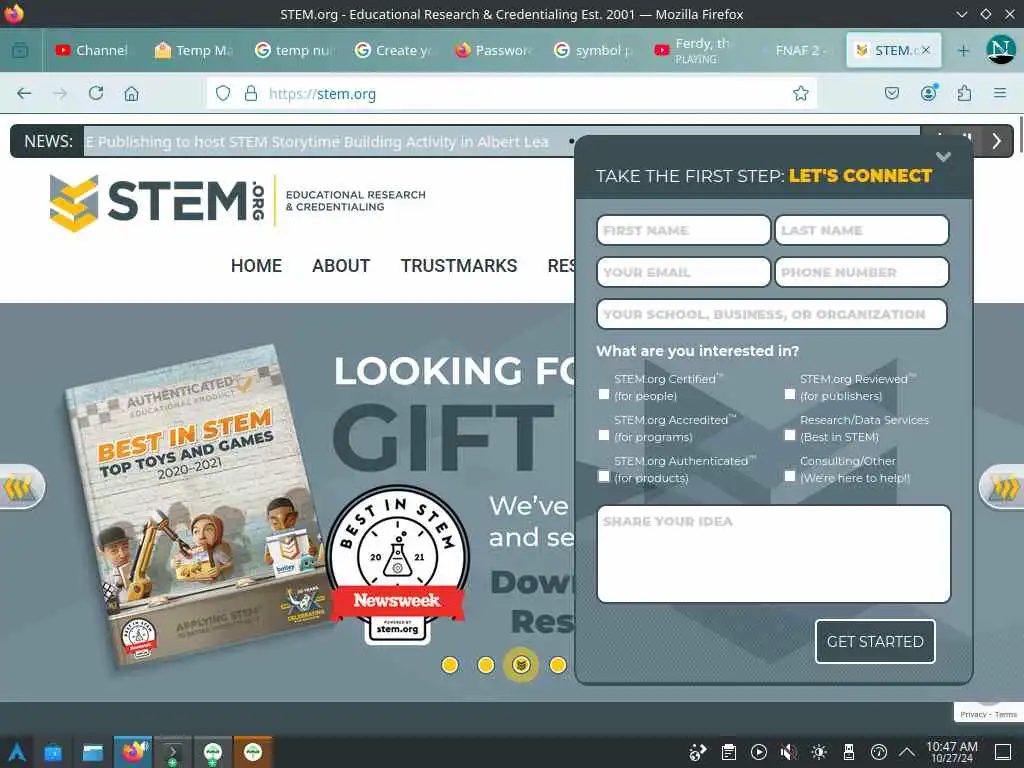Switch to the Create your Google tab
1024x768 pixels.
coord(394,50)
